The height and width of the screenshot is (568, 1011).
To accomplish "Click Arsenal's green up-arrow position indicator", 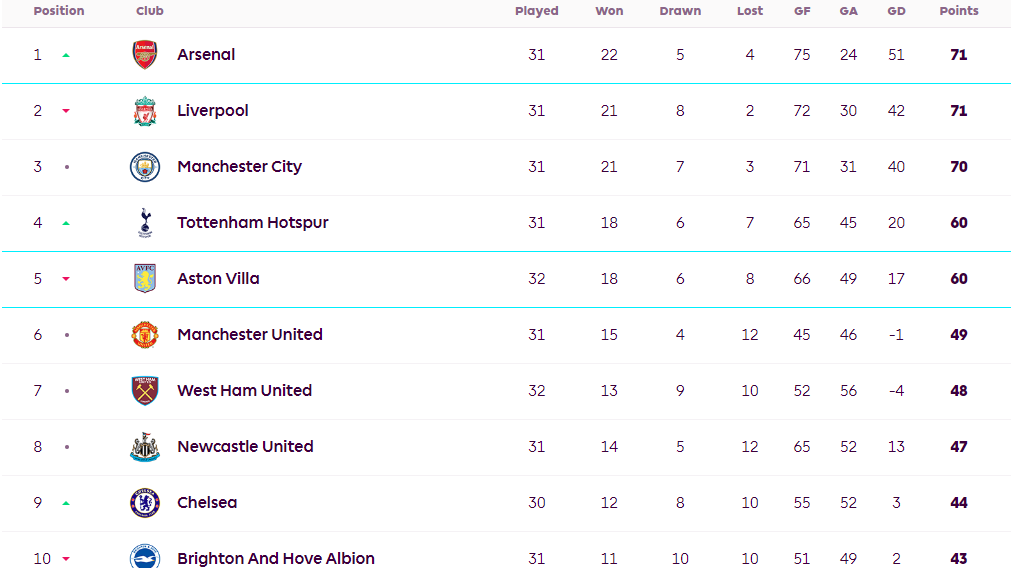I will [66, 55].
